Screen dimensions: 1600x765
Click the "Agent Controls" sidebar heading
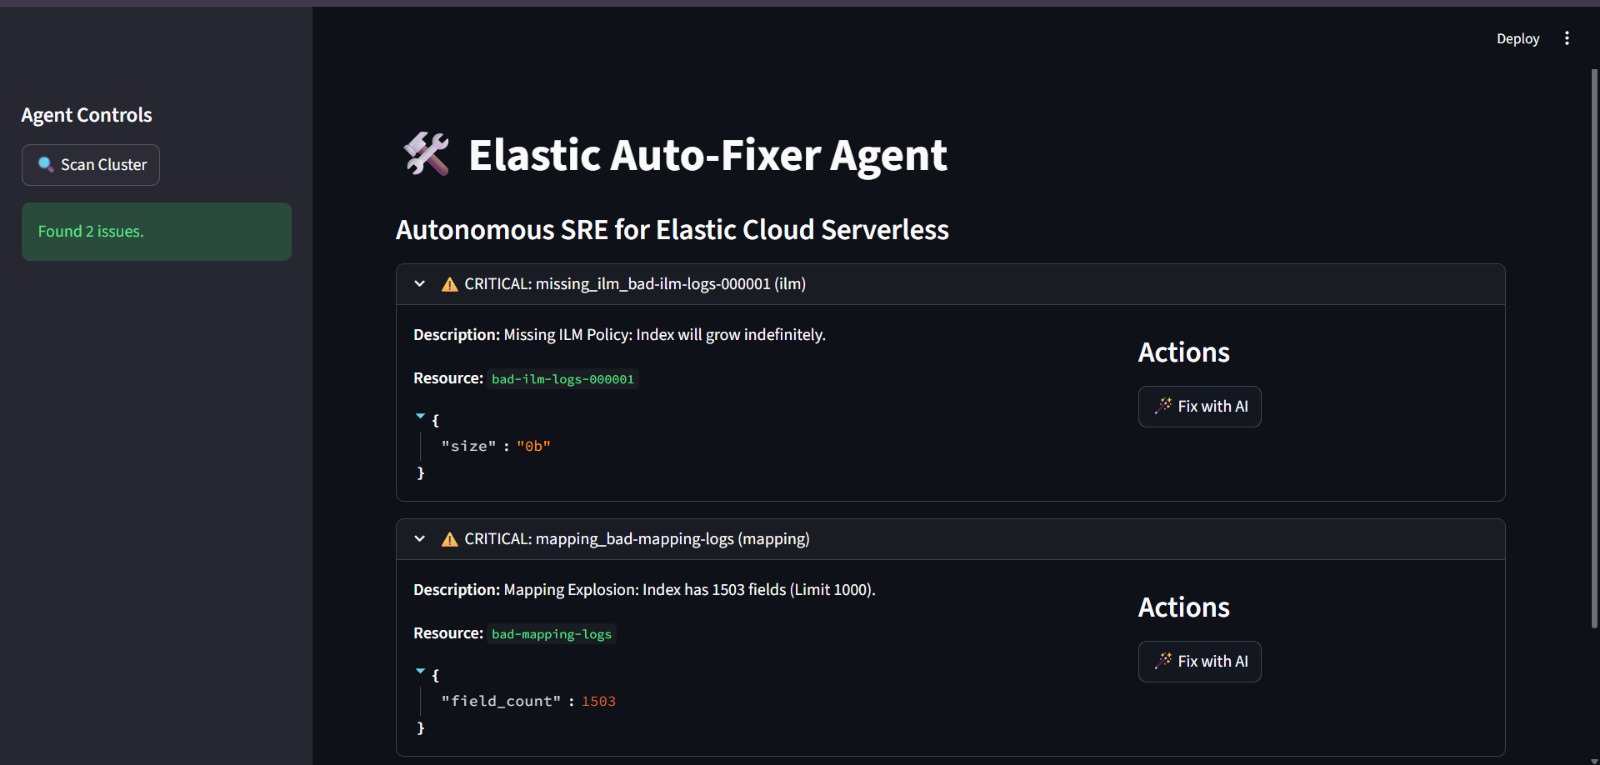[x=87, y=115]
